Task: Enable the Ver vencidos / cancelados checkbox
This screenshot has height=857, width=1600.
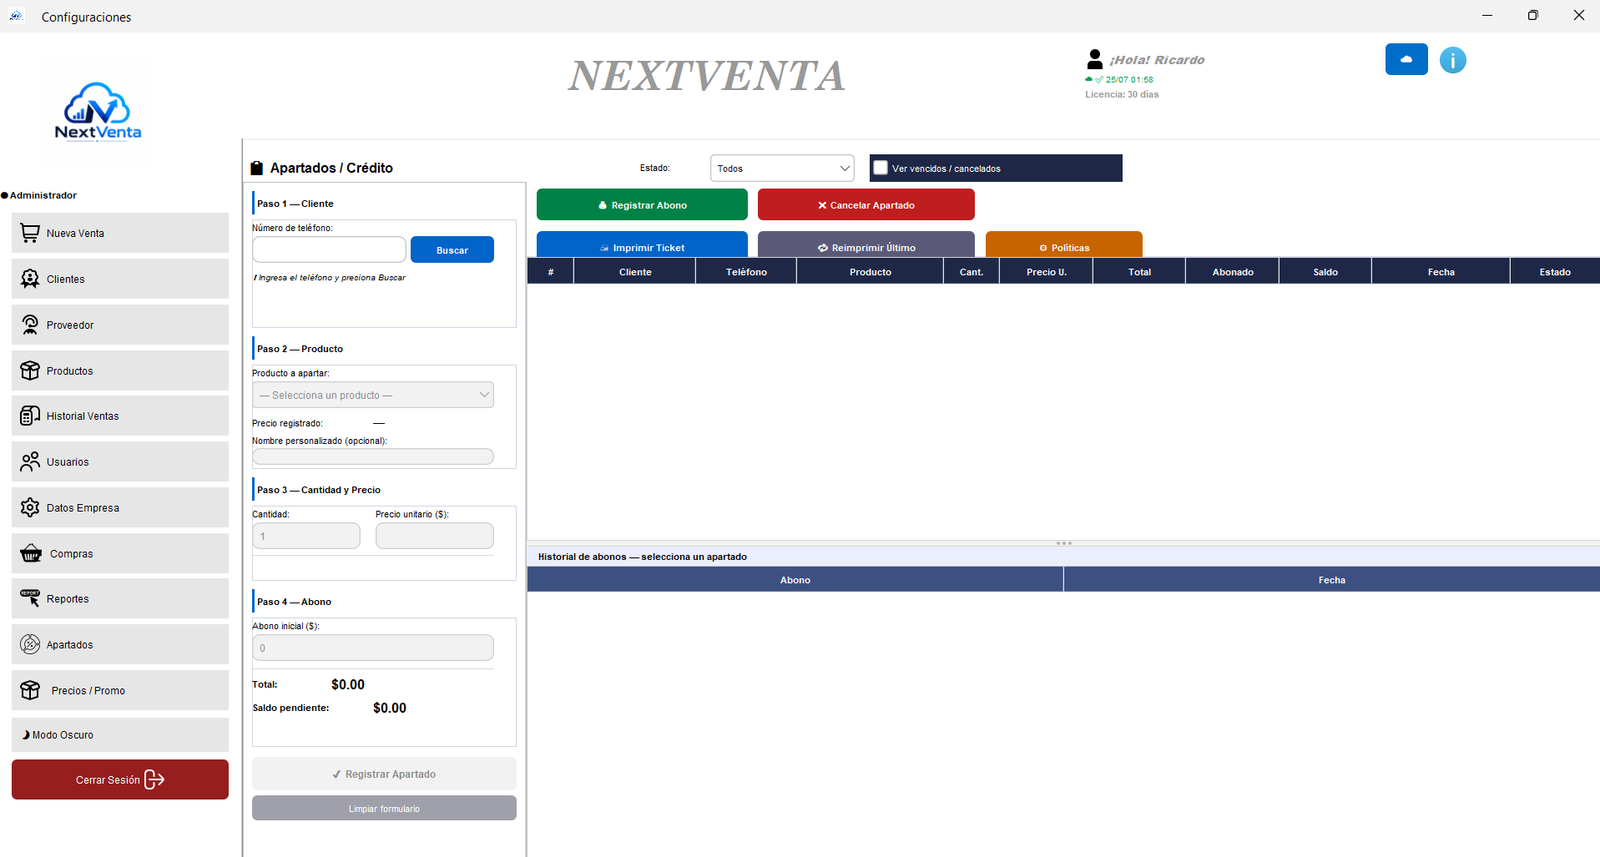Action: coord(880,168)
